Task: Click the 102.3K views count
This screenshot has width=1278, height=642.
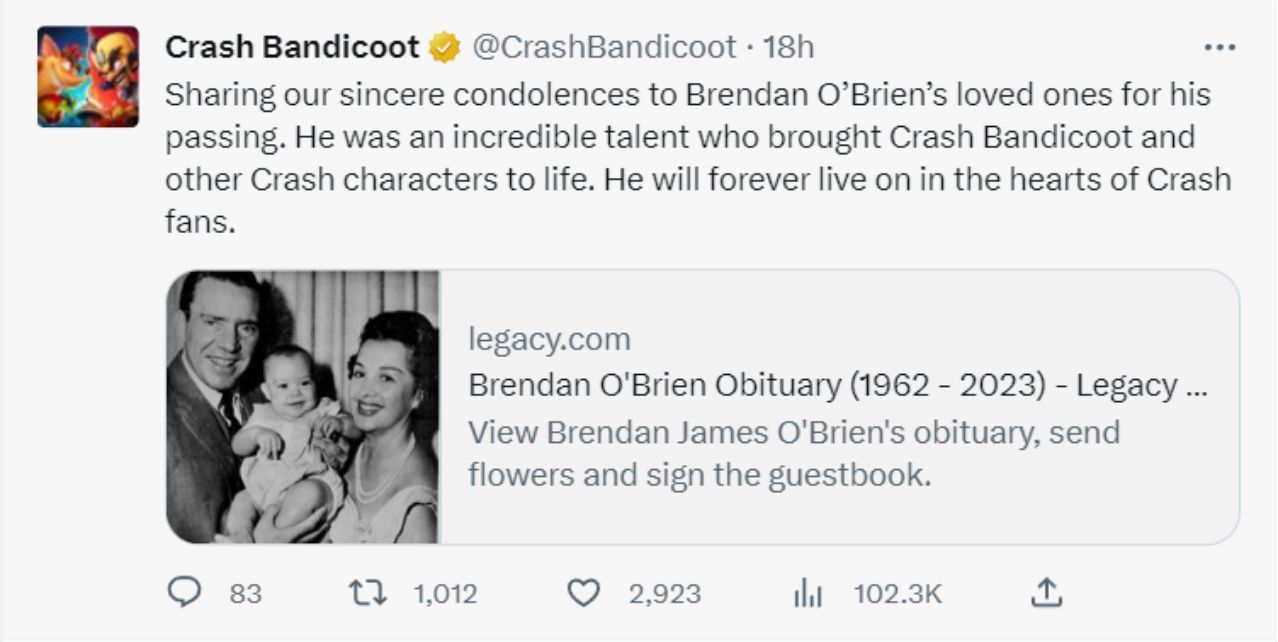Action: point(898,594)
